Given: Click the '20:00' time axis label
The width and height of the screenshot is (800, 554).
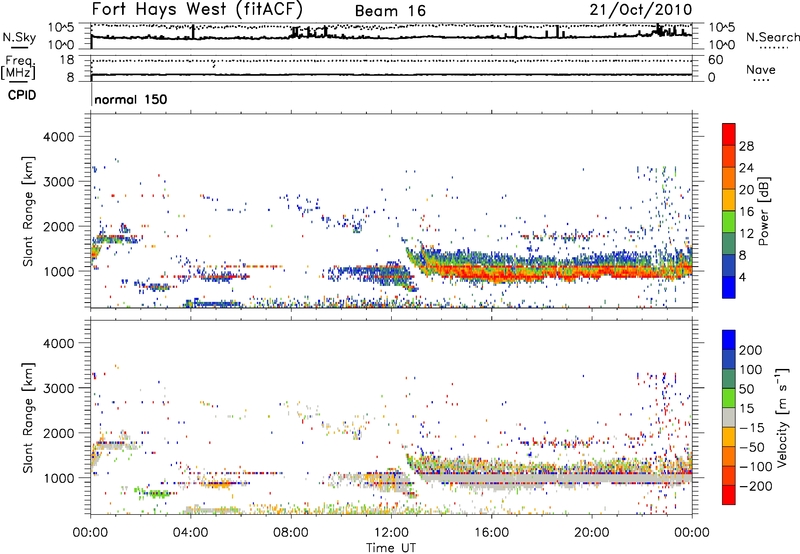Looking at the screenshot, I should [x=591, y=533].
